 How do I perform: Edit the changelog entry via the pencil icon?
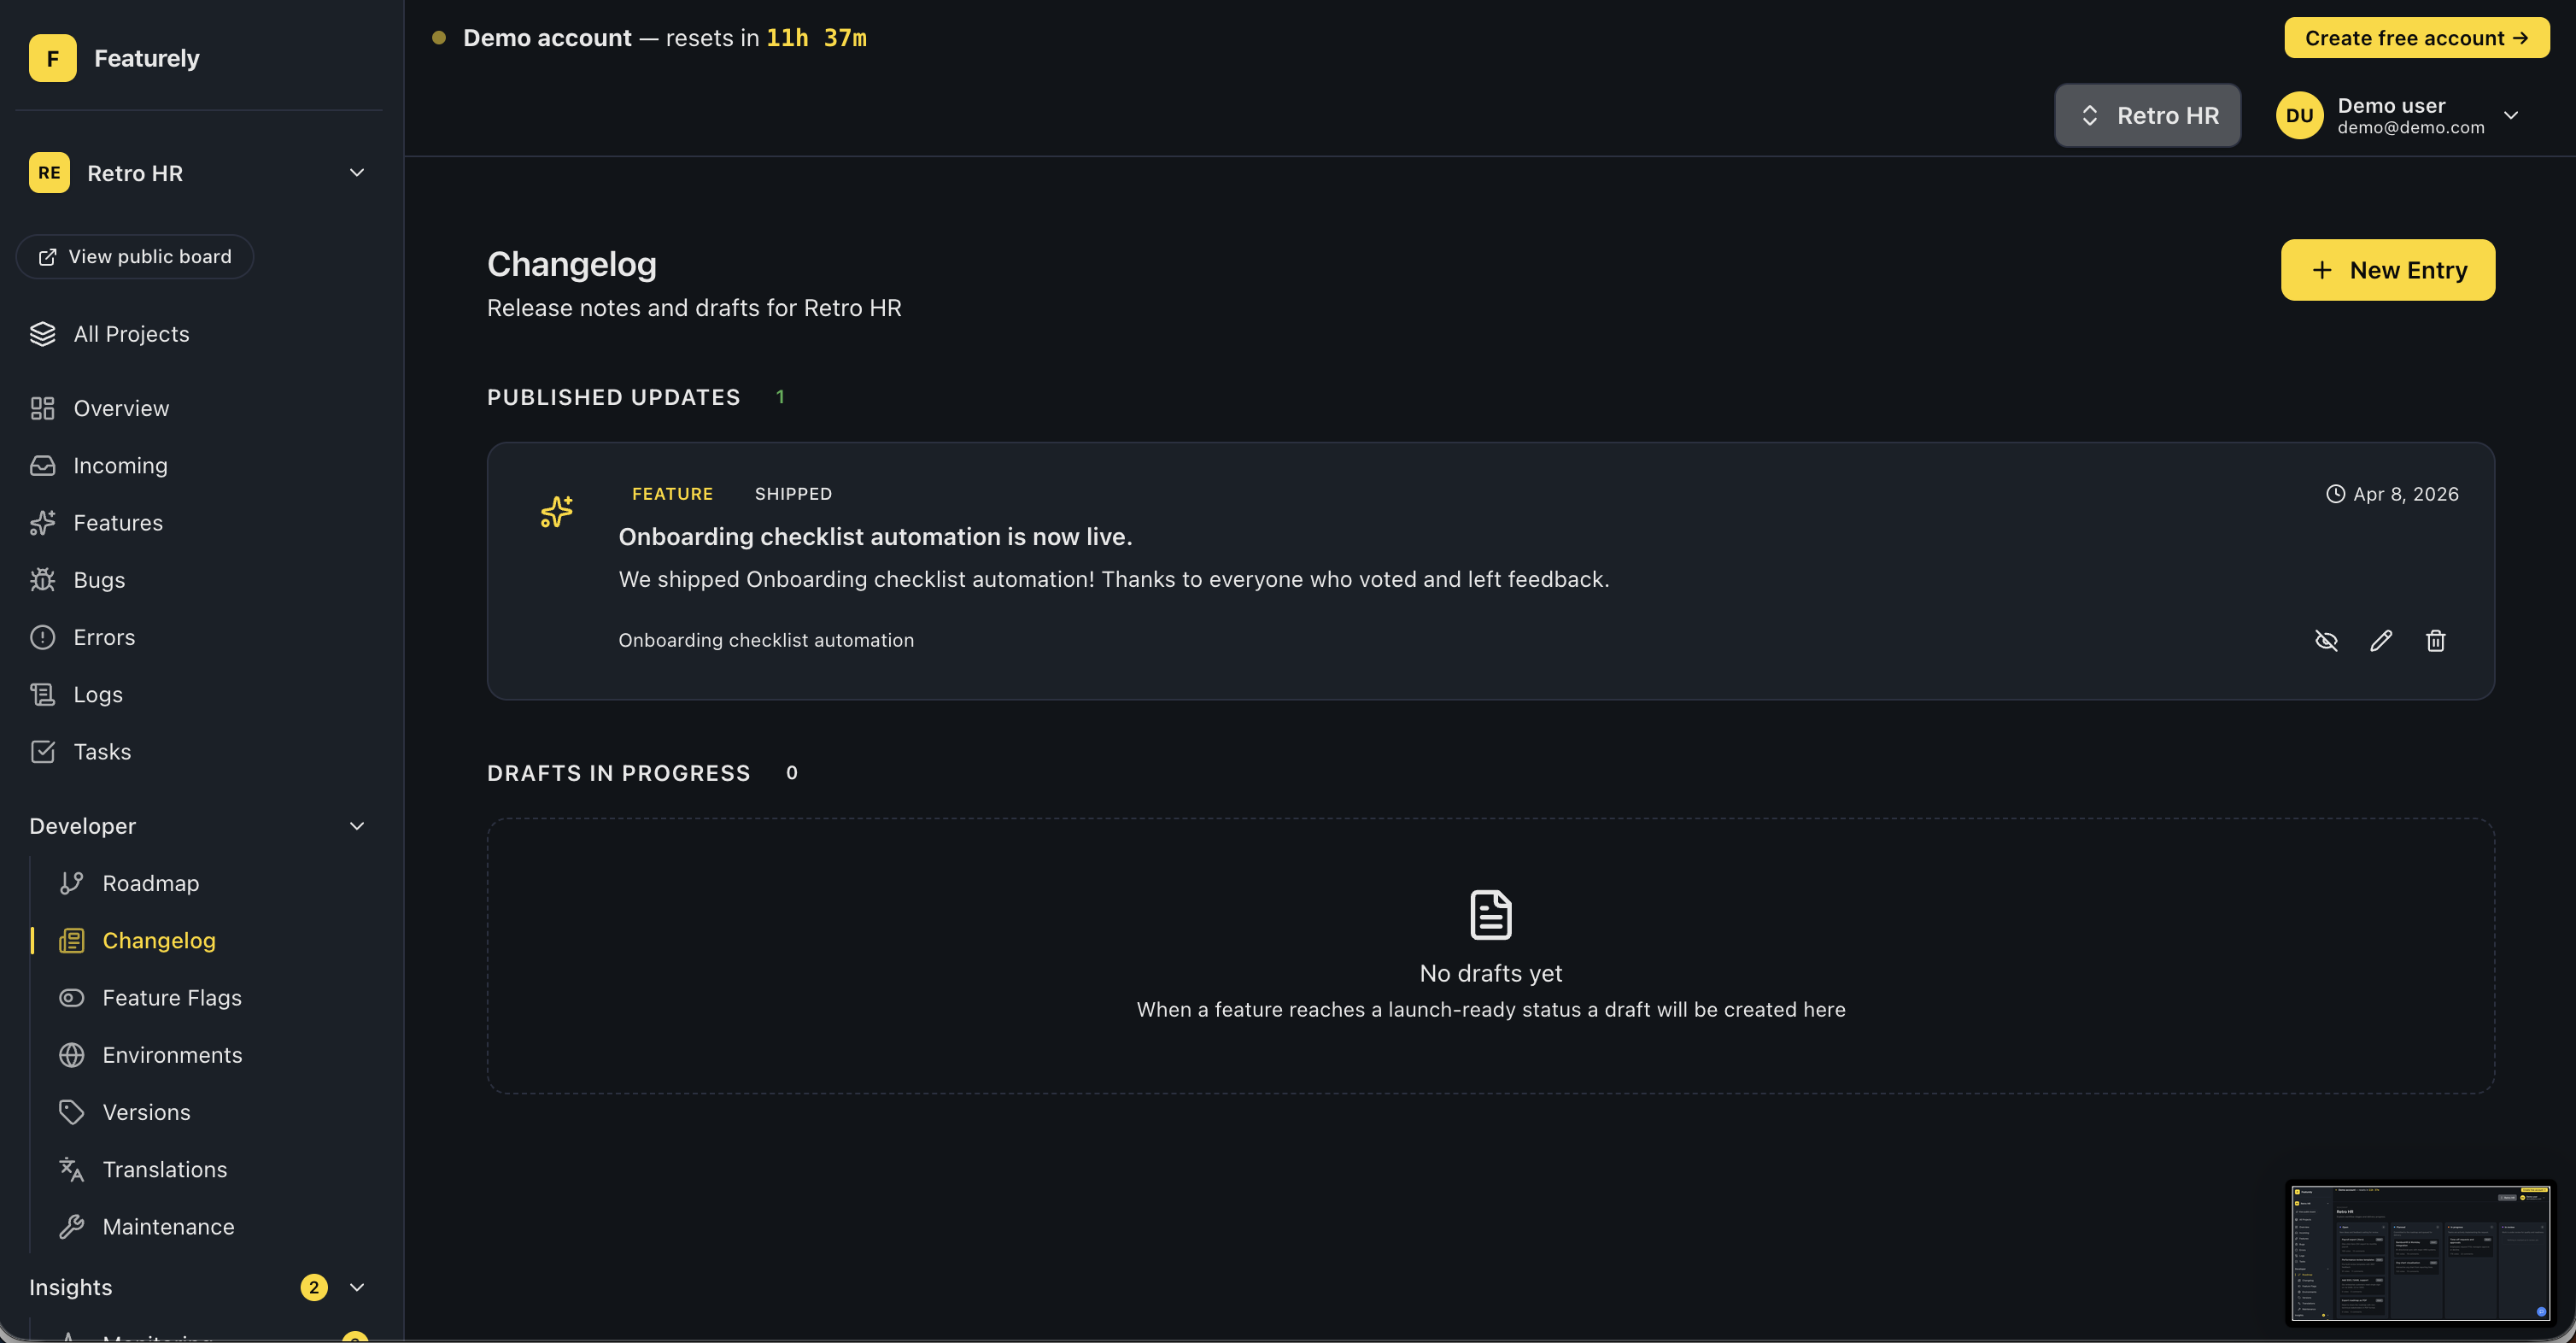[x=2381, y=641]
